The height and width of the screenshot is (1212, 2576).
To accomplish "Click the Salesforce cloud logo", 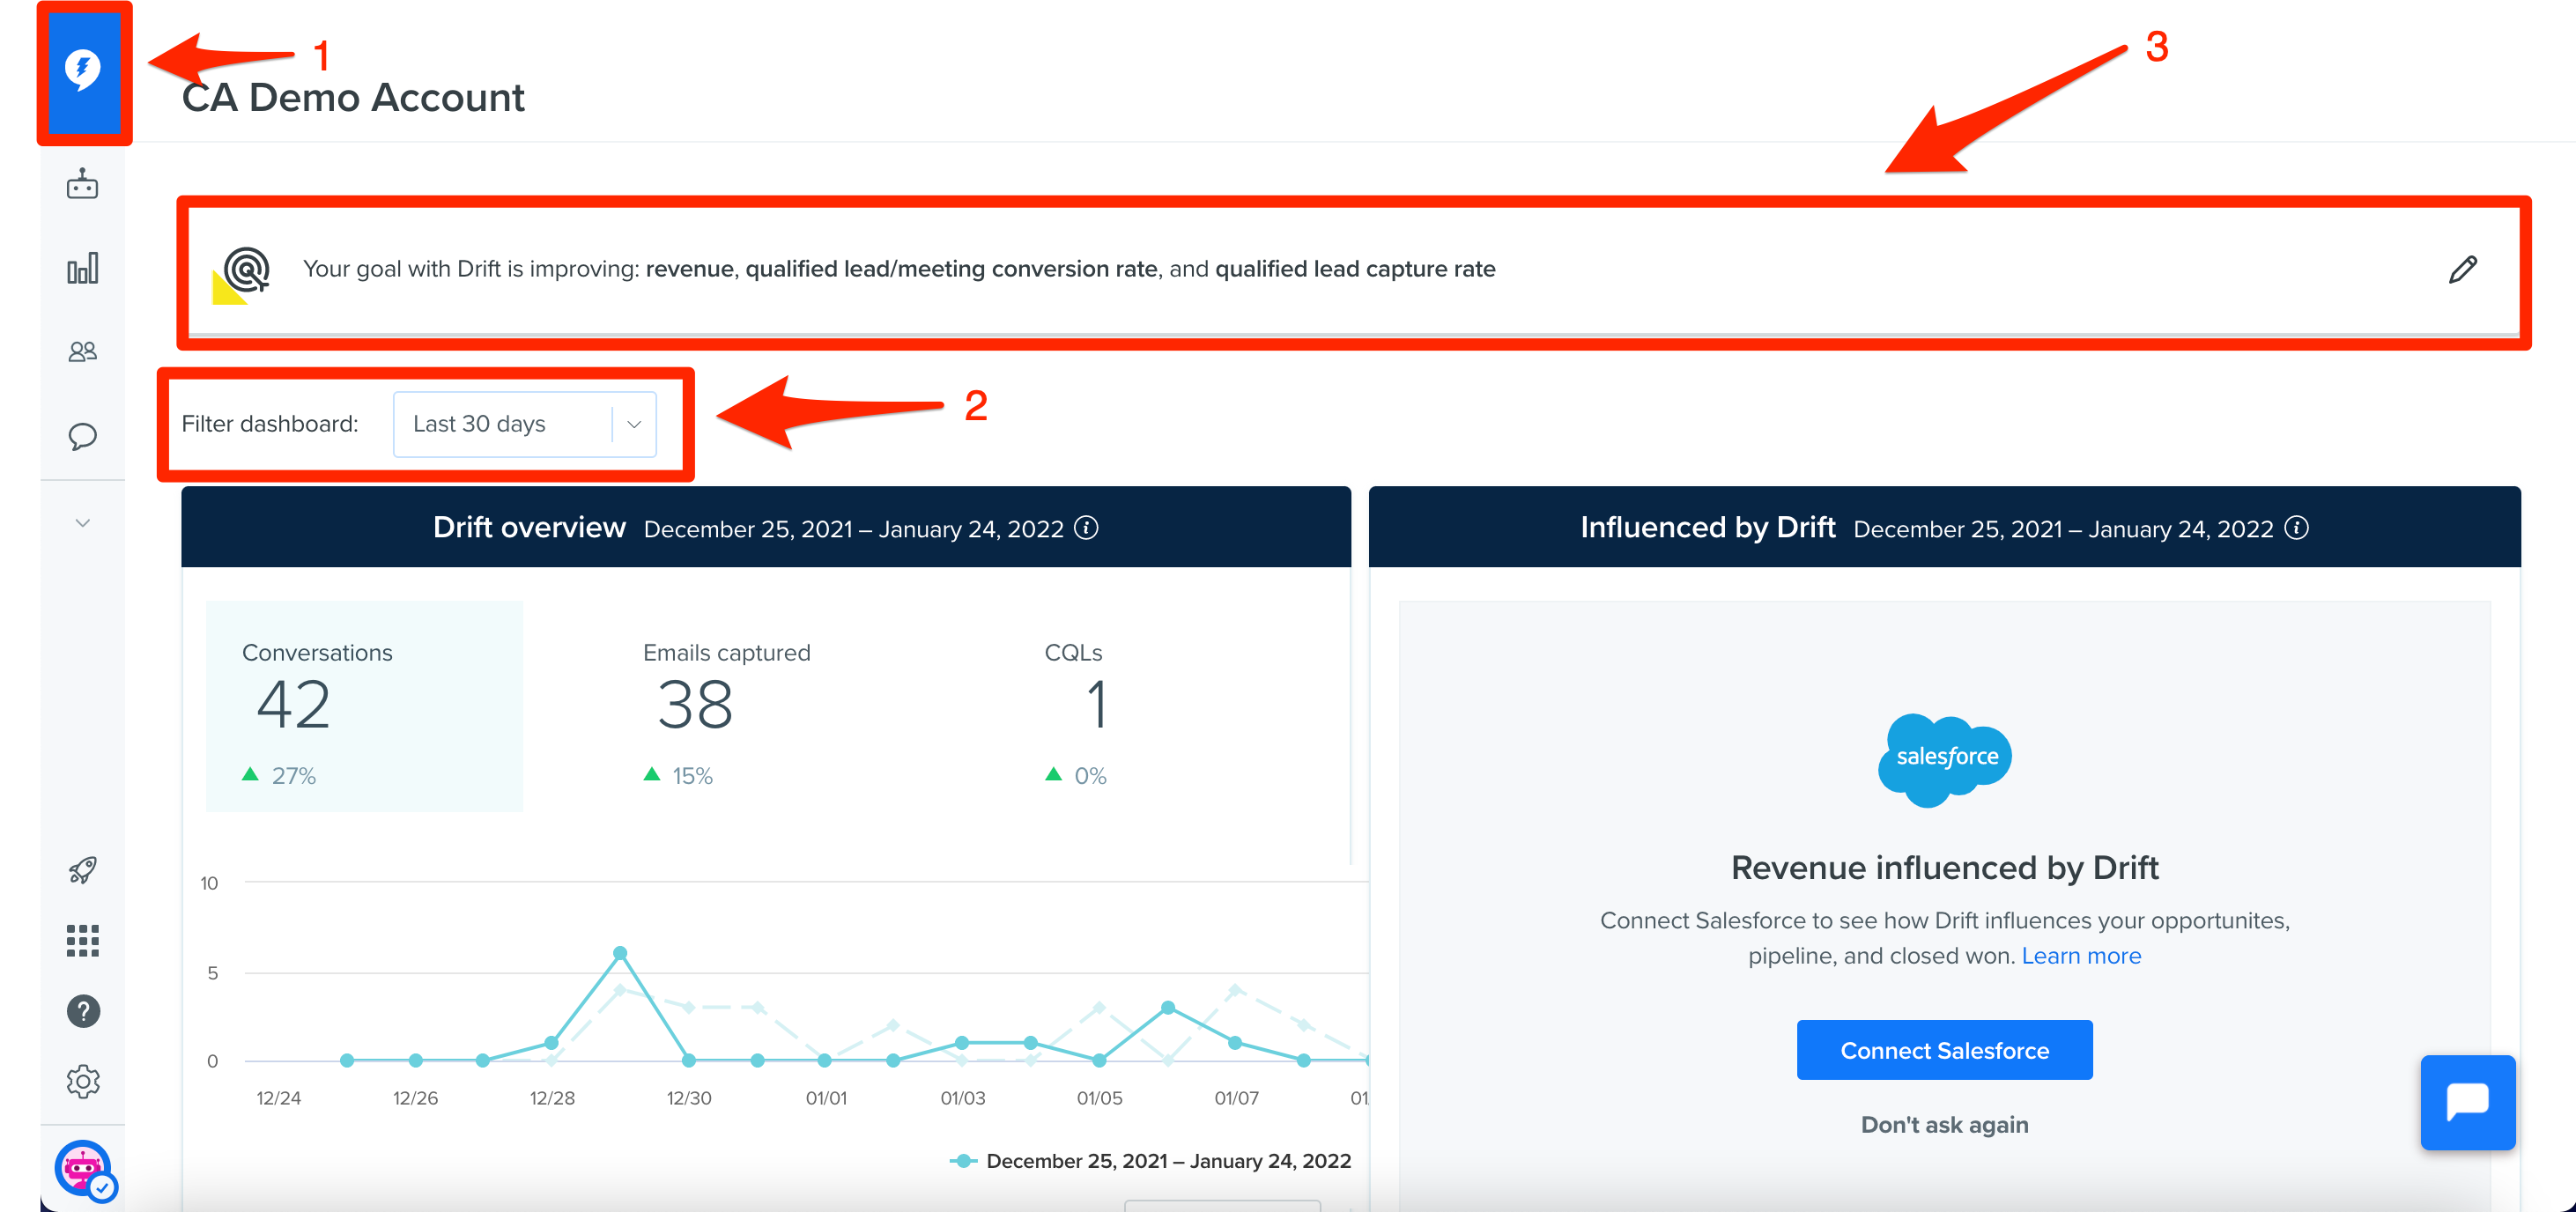I will point(1944,758).
